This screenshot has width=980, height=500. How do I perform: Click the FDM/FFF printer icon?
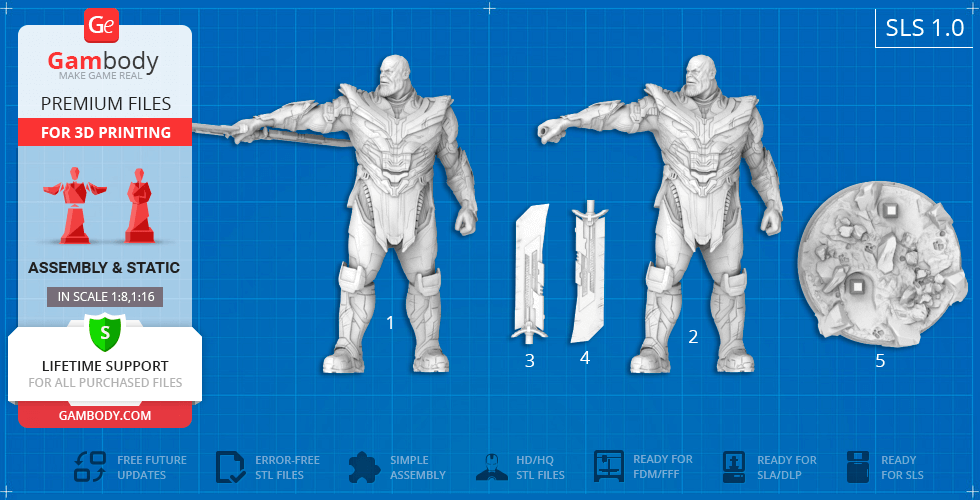click(x=609, y=466)
